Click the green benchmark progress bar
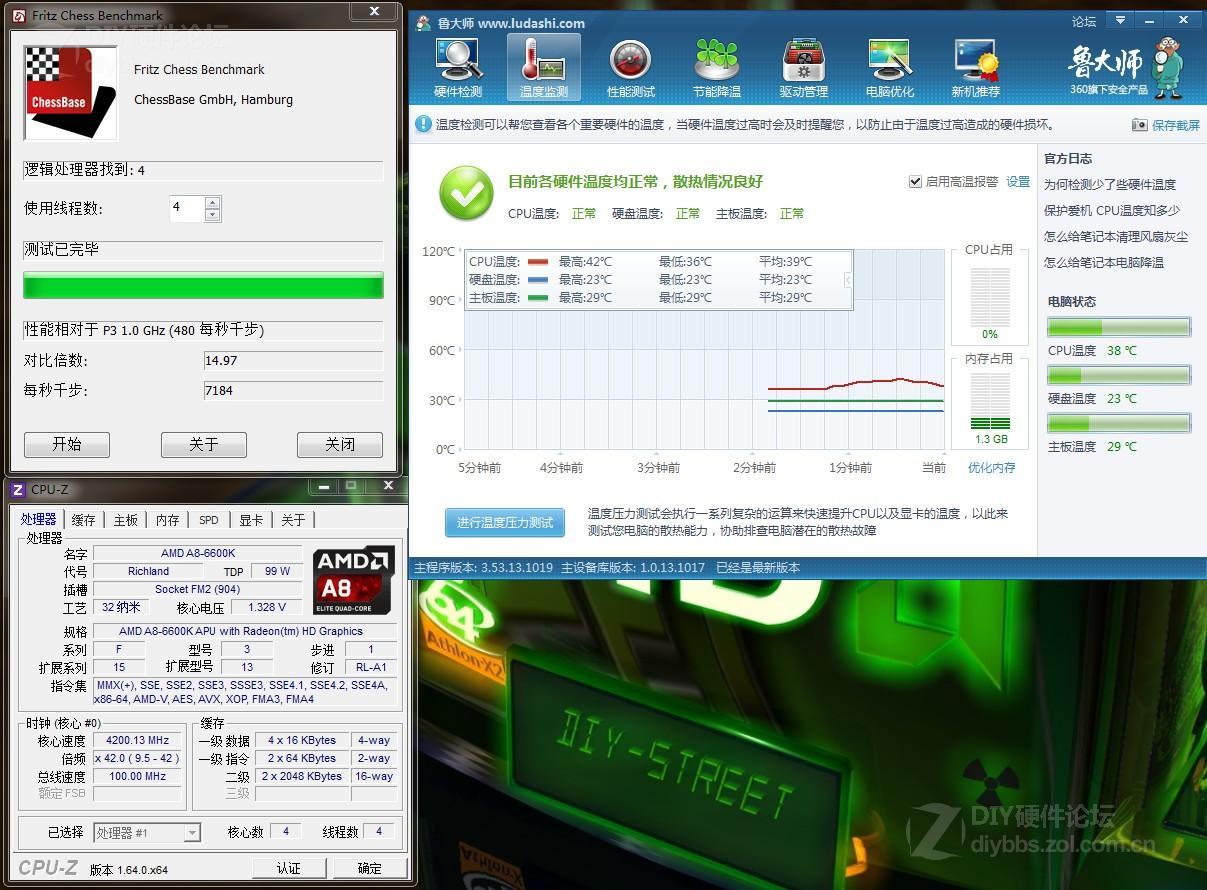Screen dimensions: 1207x890 pos(203,285)
